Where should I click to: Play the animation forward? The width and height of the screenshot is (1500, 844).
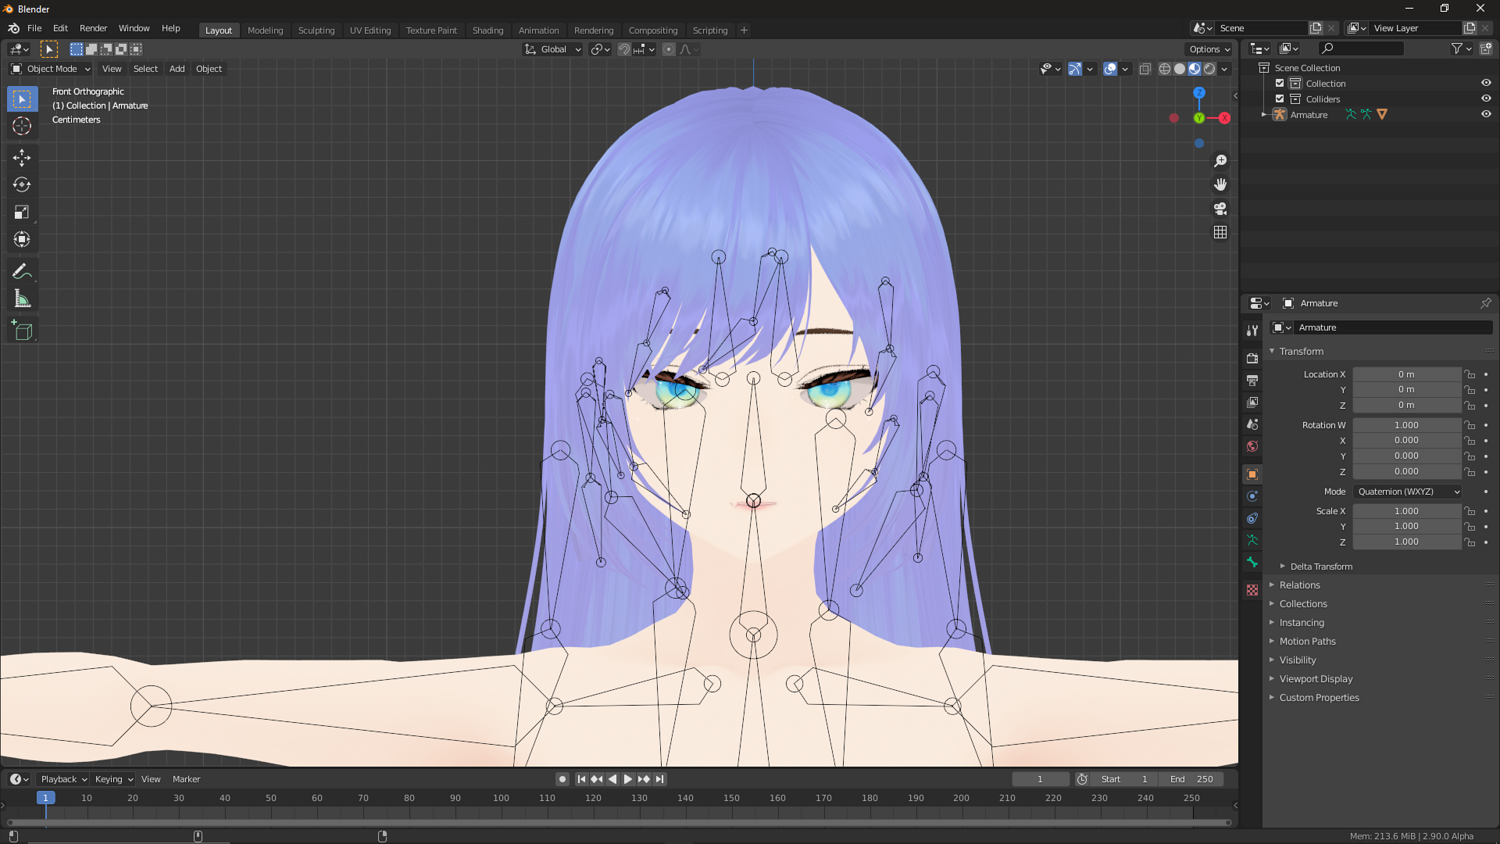tap(628, 779)
